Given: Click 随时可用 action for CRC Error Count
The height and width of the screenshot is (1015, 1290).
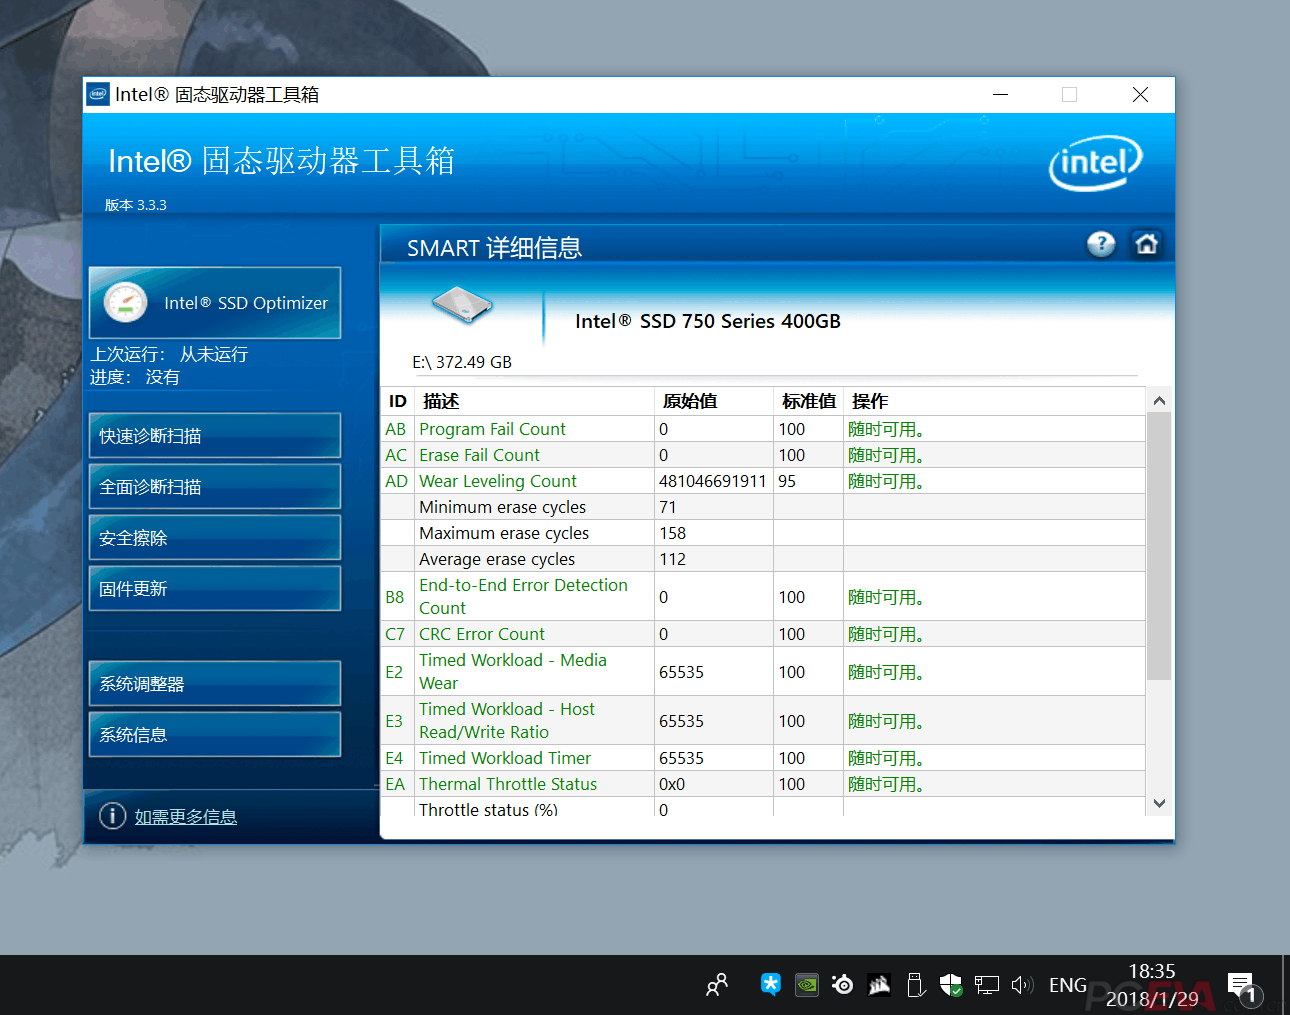Looking at the screenshot, I should [886, 634].
